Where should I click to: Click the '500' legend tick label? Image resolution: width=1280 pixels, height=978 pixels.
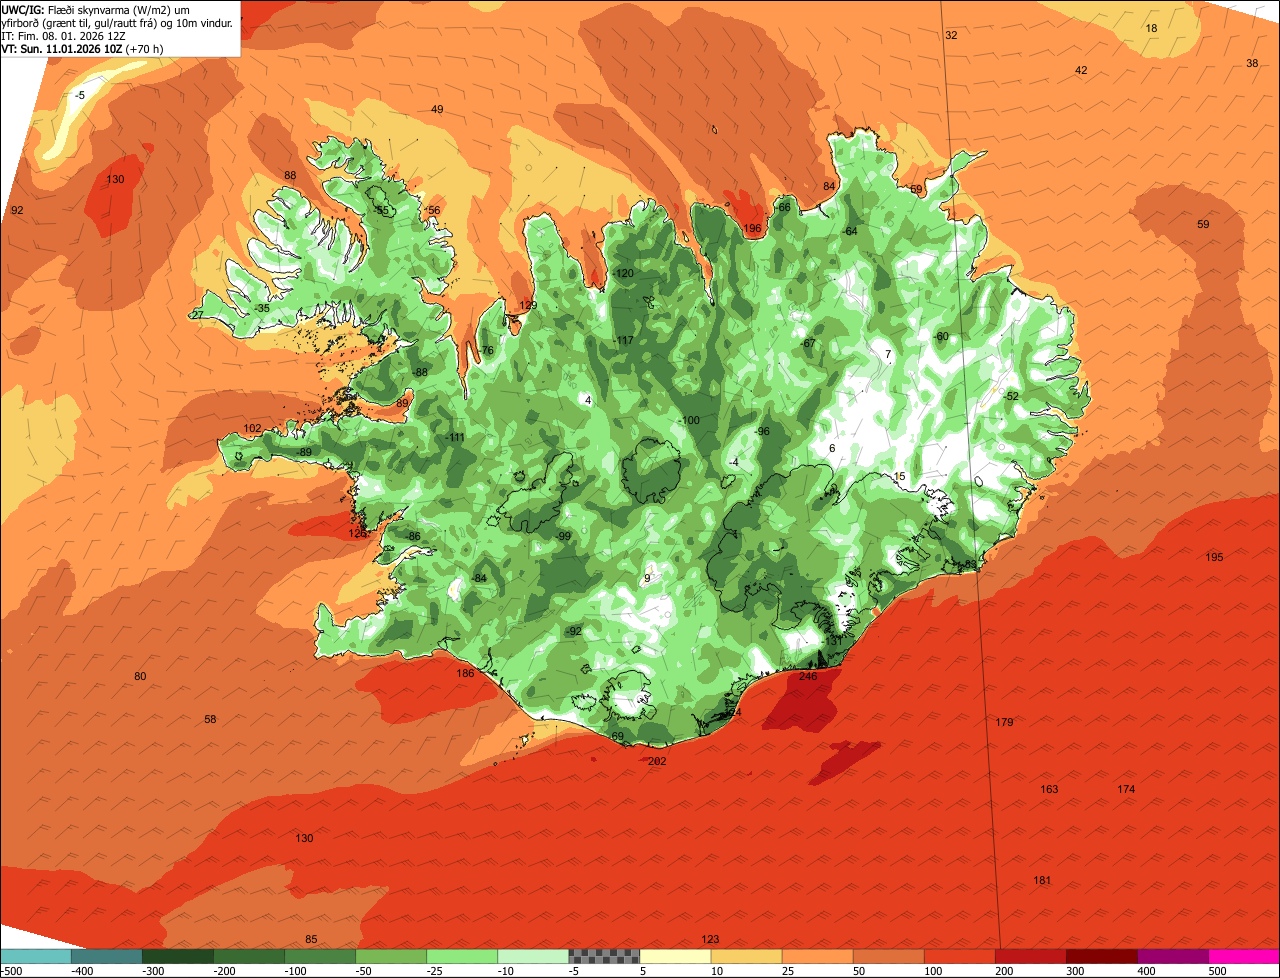point(1217,970)
